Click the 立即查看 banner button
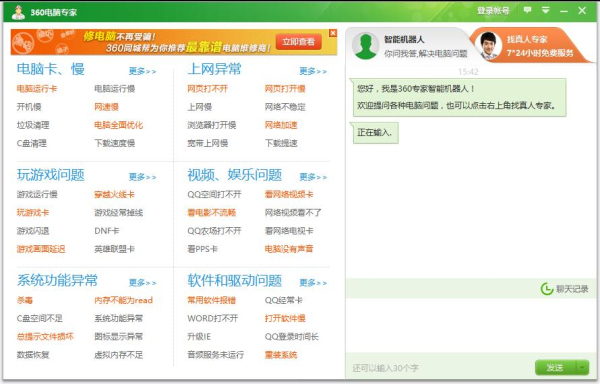Screen dimensions: 600x384 click(x=298, y=42)
